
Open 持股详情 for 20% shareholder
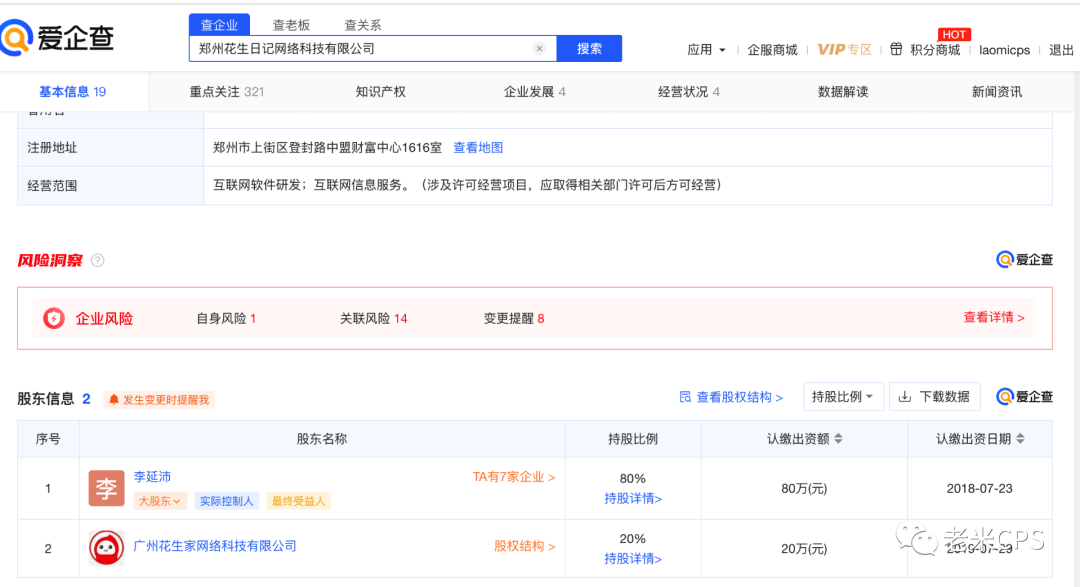(632, 559)
